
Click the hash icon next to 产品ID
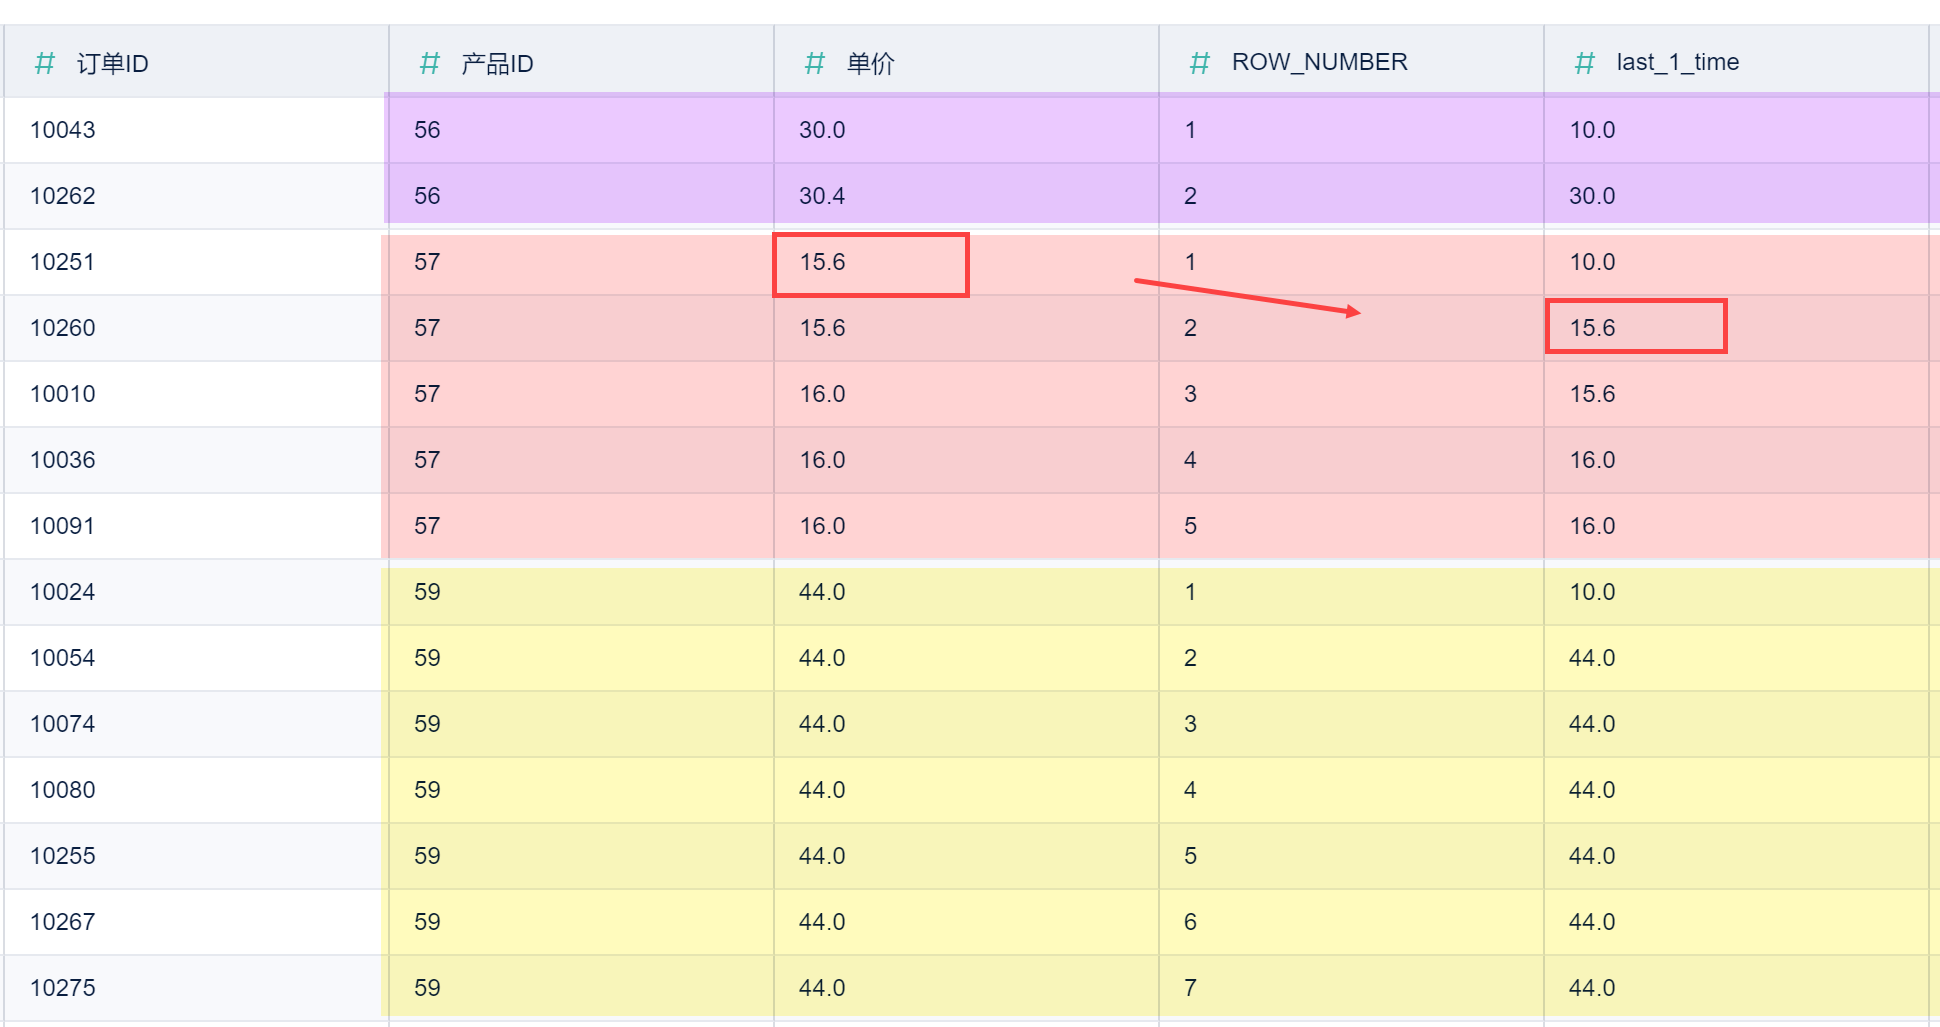(429, 64)
